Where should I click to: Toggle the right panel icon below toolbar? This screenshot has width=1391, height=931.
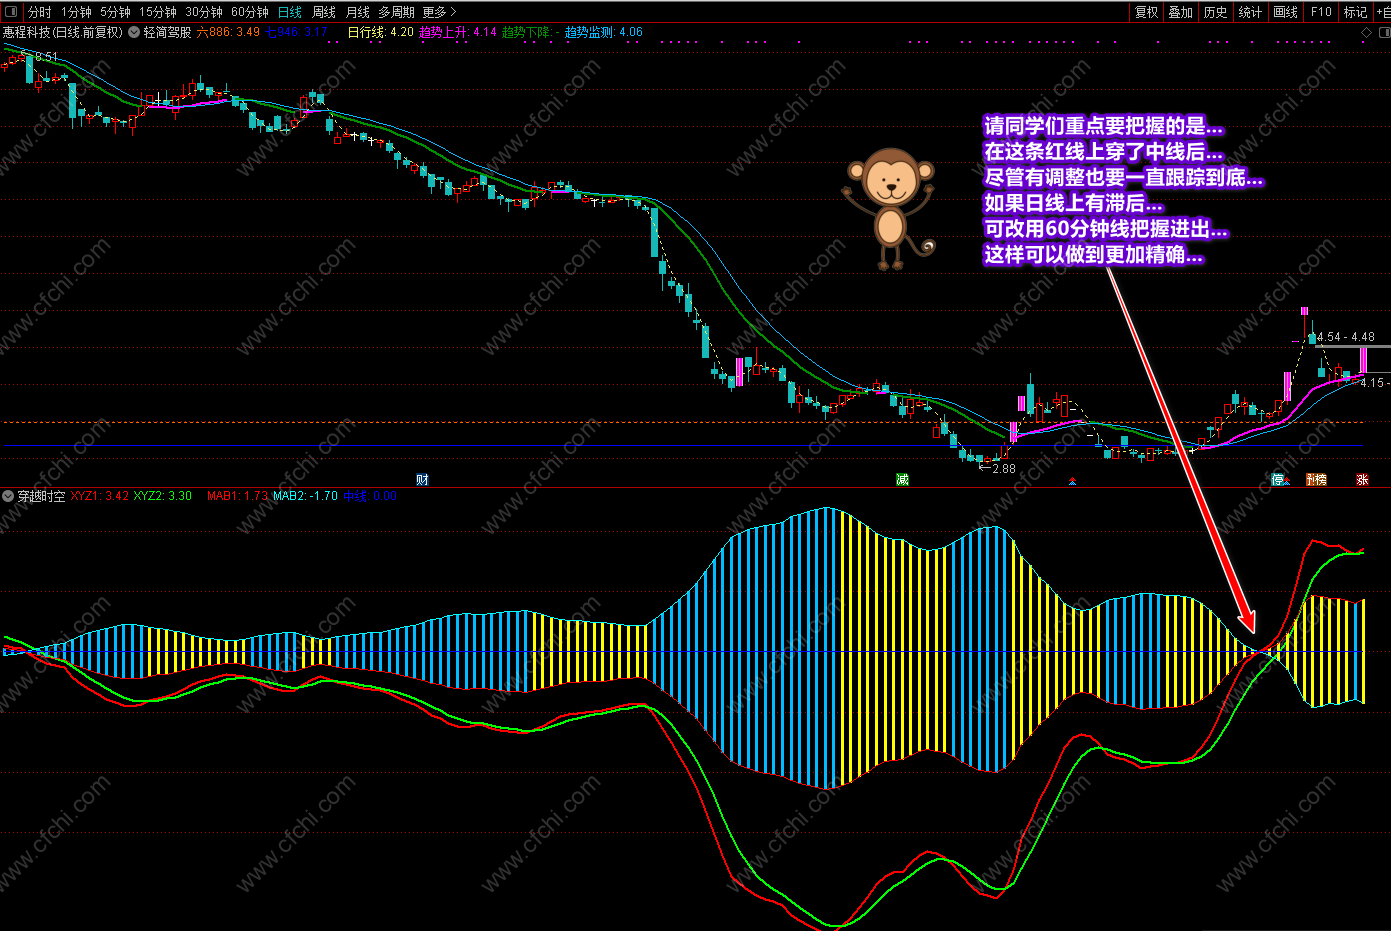click(1385, 33)
